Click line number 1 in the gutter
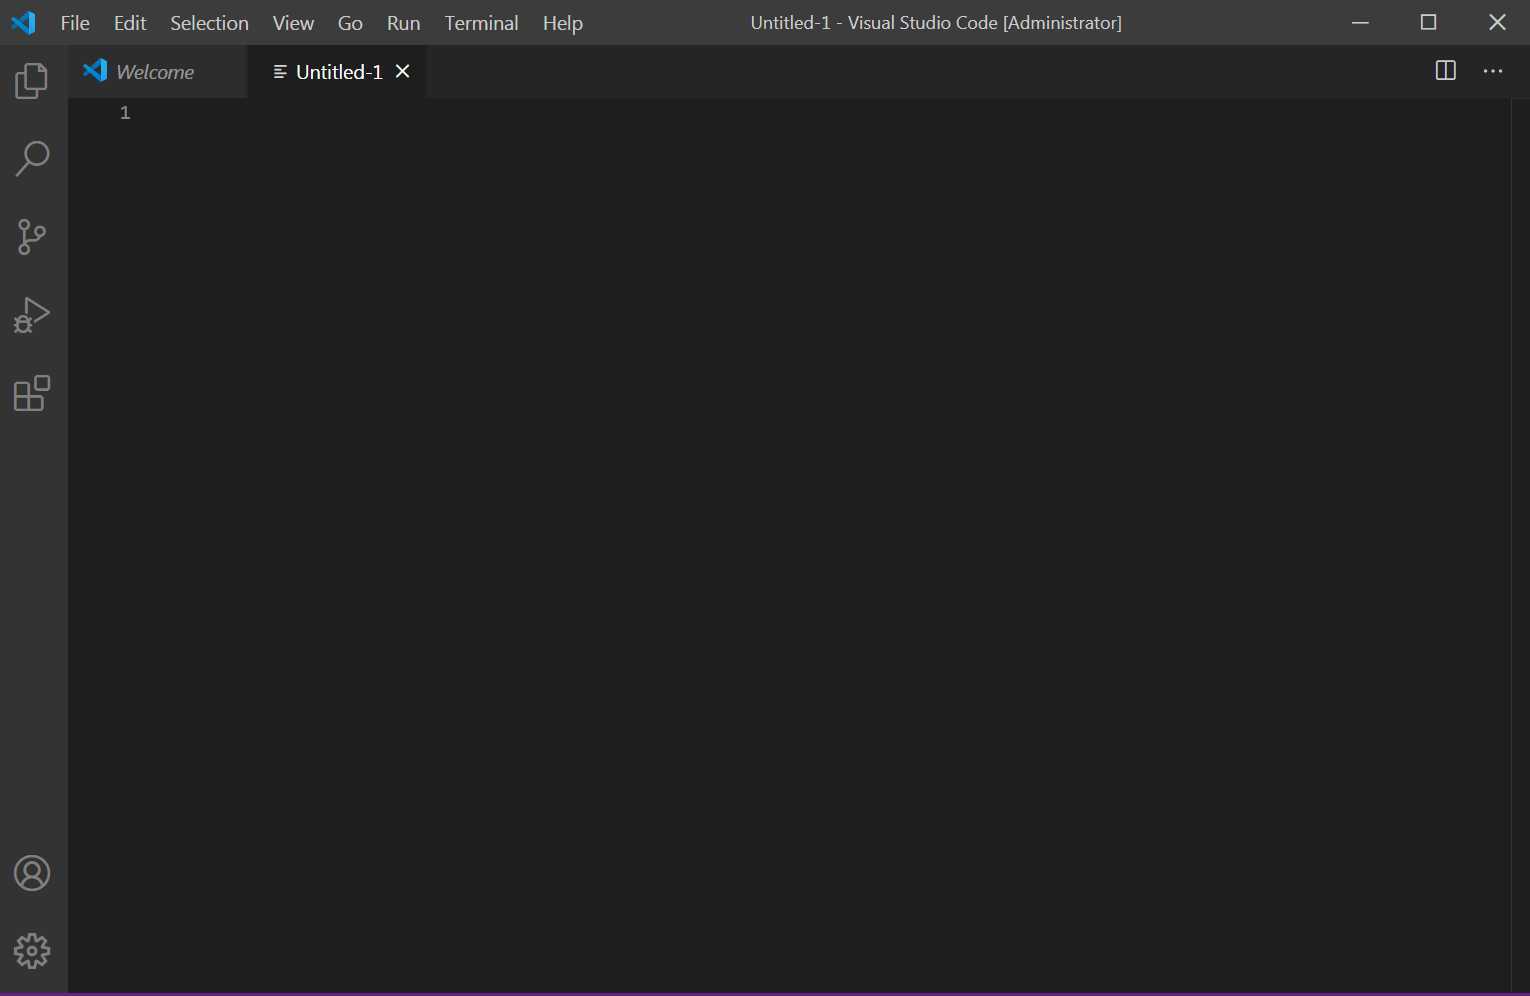Viewport: 1530px width, 996px height. coord(125,113)
